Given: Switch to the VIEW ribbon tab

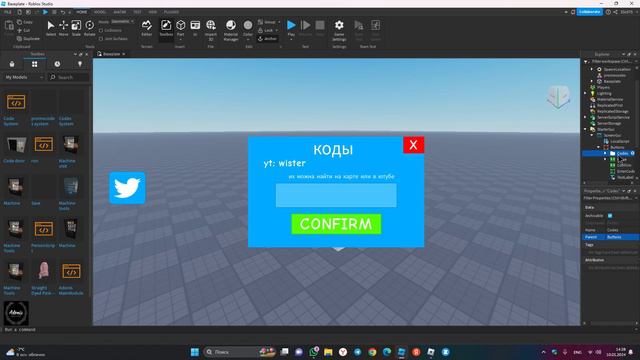Looking at the screenshot, I should point(153,12).
